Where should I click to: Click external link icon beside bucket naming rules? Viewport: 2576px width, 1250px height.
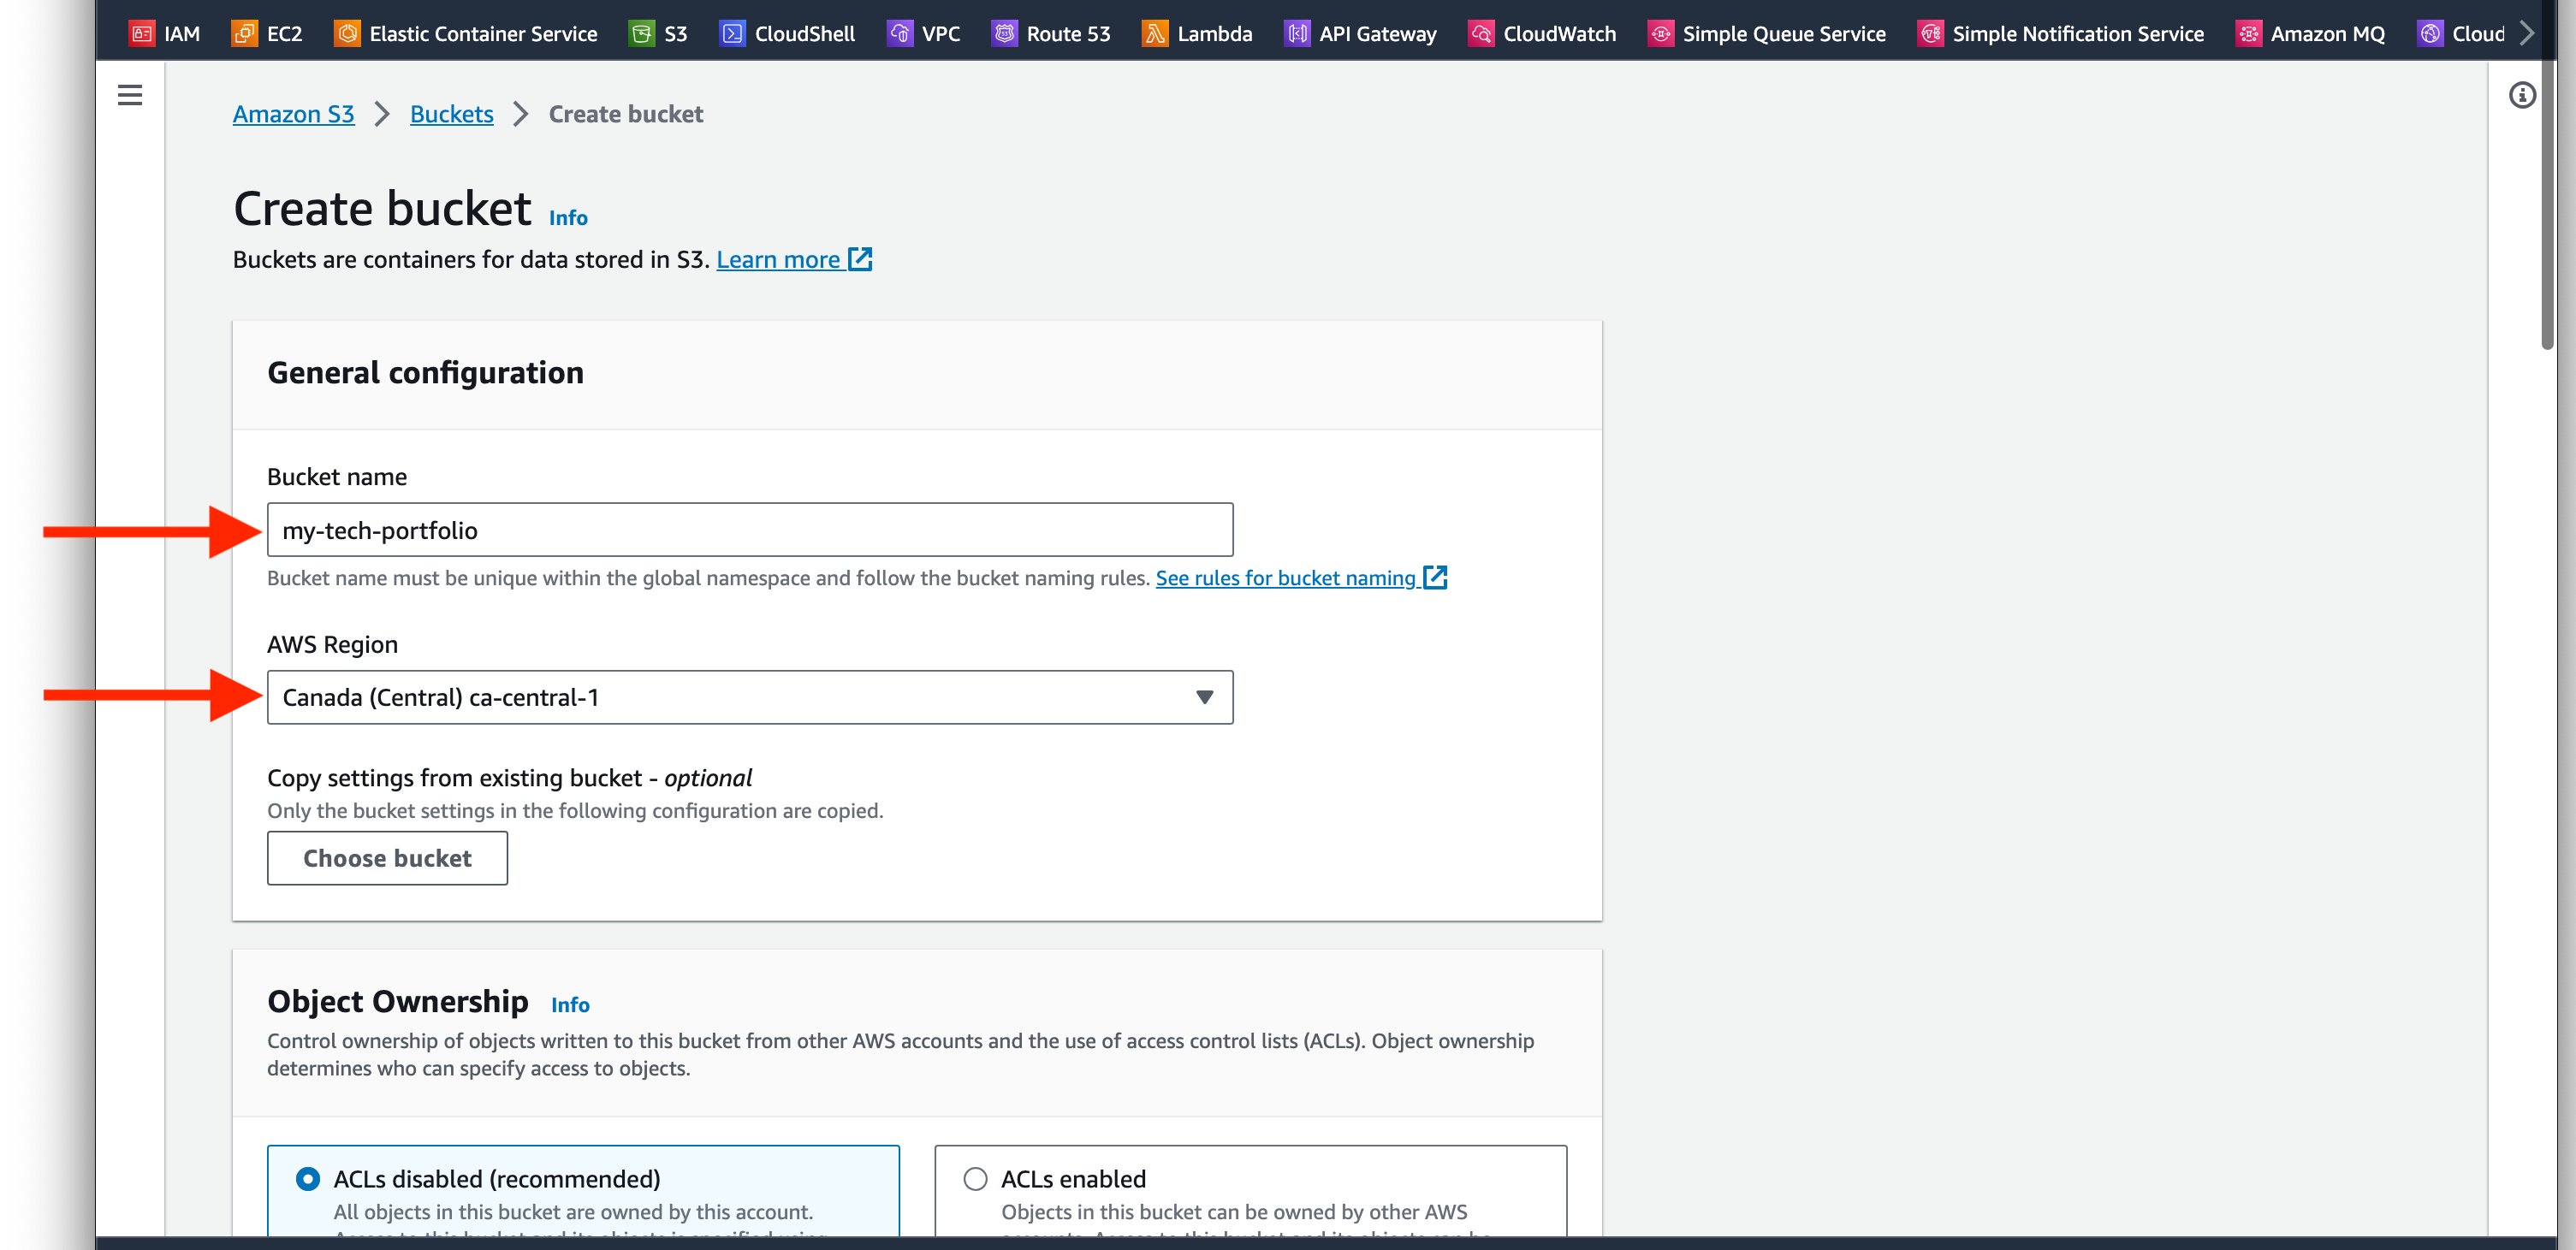click(1435, 577)
